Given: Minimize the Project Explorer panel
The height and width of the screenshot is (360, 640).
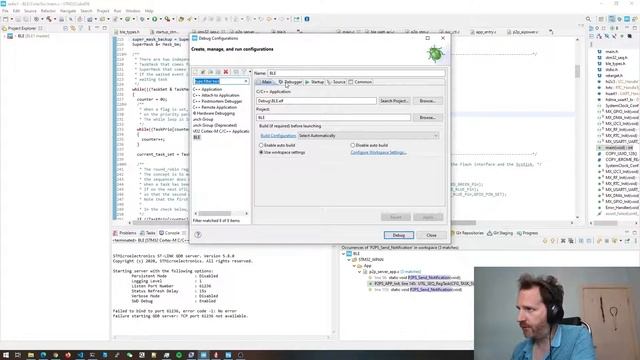Looking at the screenshot, I should [x=97, y=28].
